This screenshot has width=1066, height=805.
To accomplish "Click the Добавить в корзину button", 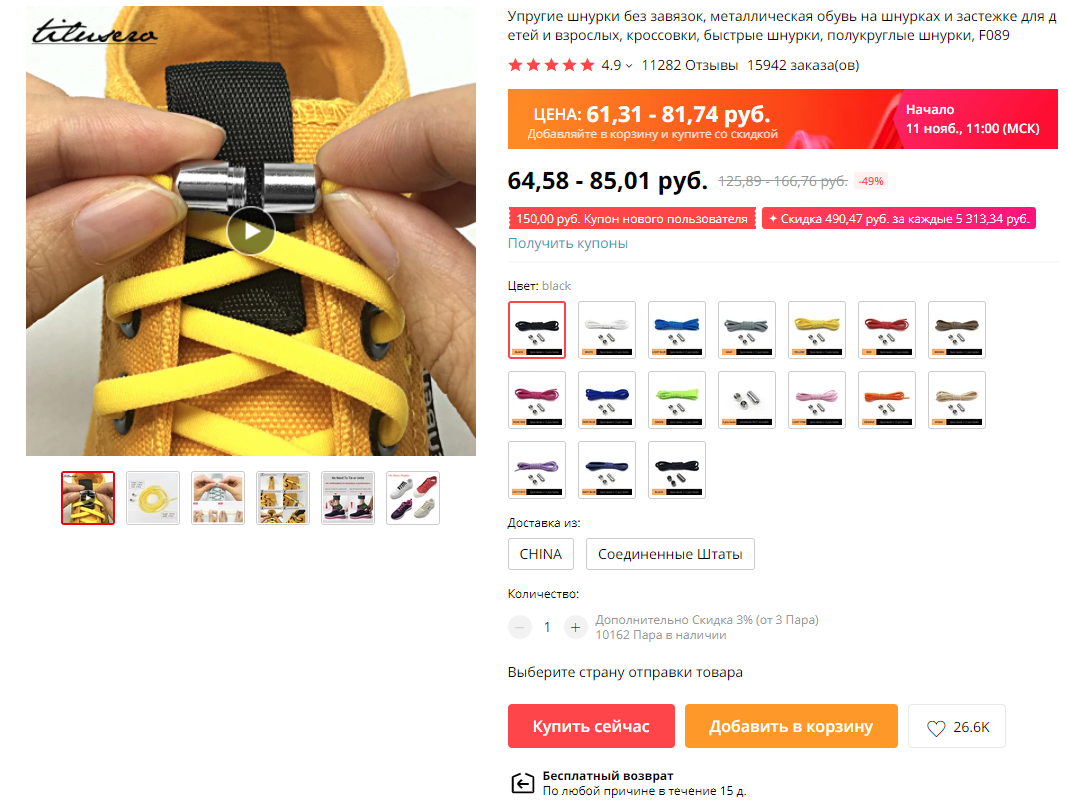I will (791, 726).
